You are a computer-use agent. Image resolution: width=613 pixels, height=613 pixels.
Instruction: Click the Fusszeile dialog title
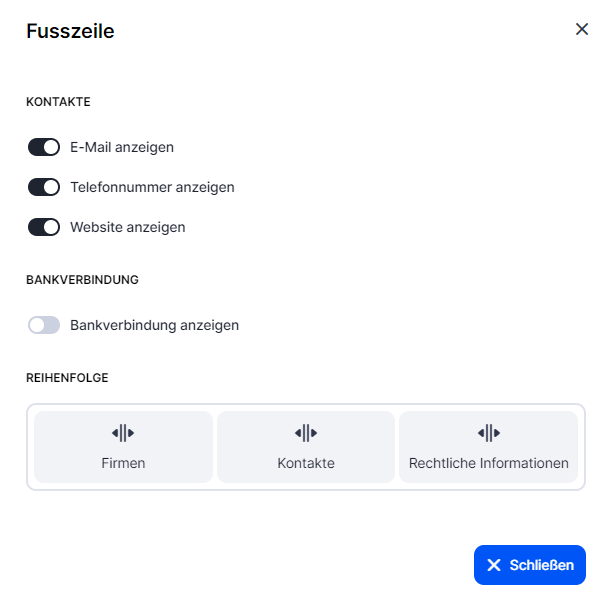click(x=70, y=31)
